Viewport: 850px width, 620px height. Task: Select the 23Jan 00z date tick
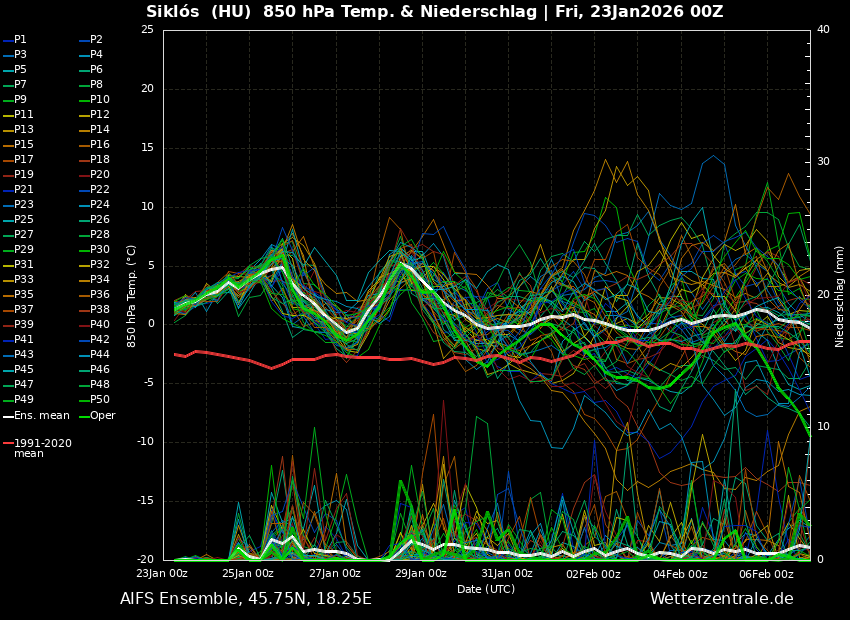click(162, 574)
